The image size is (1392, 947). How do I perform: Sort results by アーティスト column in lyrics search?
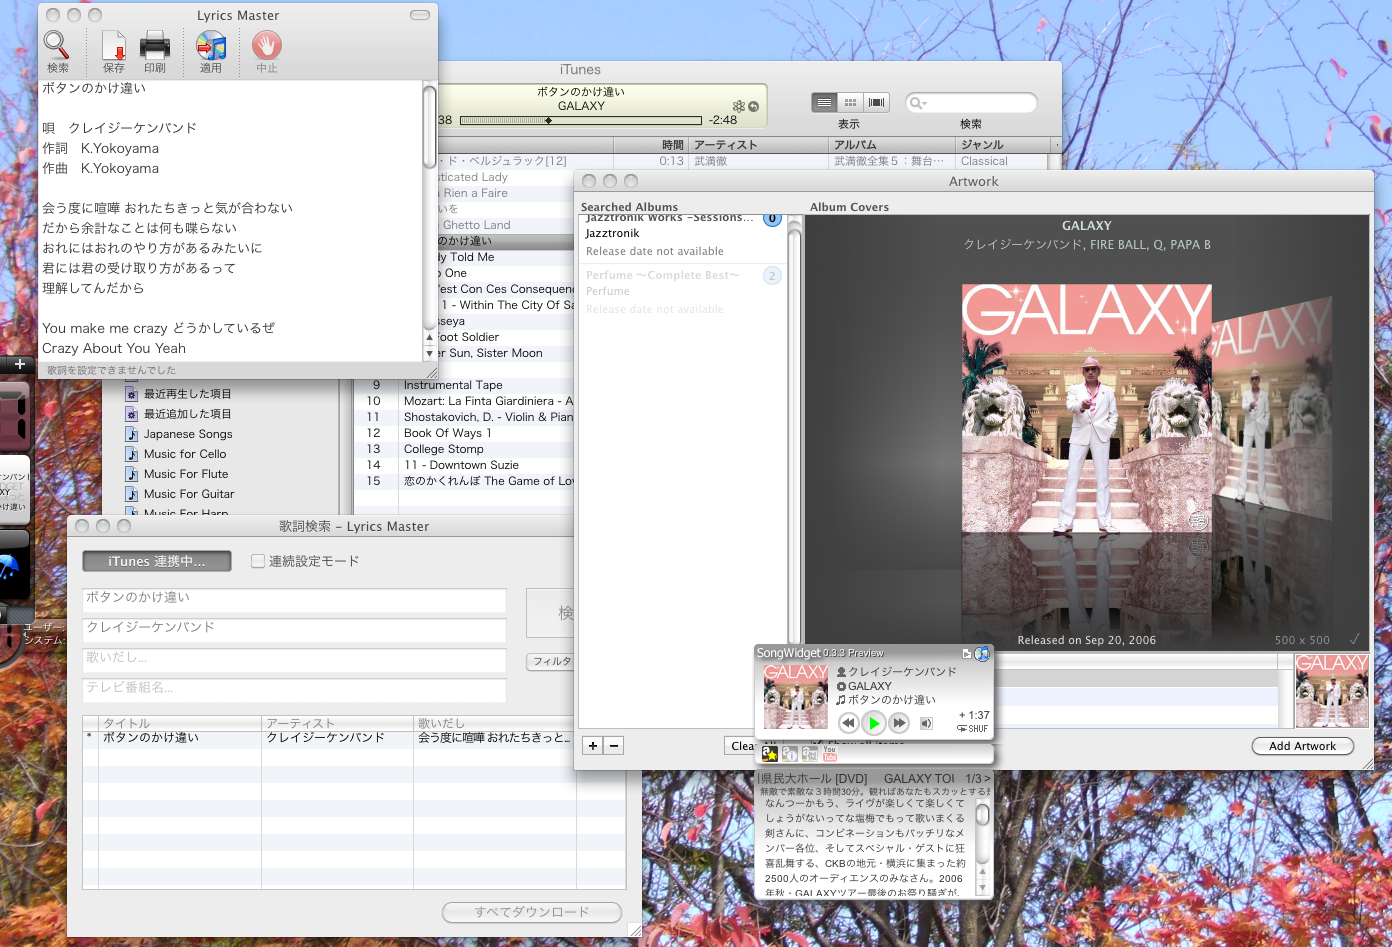pyautogui.click(x=338, y=723)
